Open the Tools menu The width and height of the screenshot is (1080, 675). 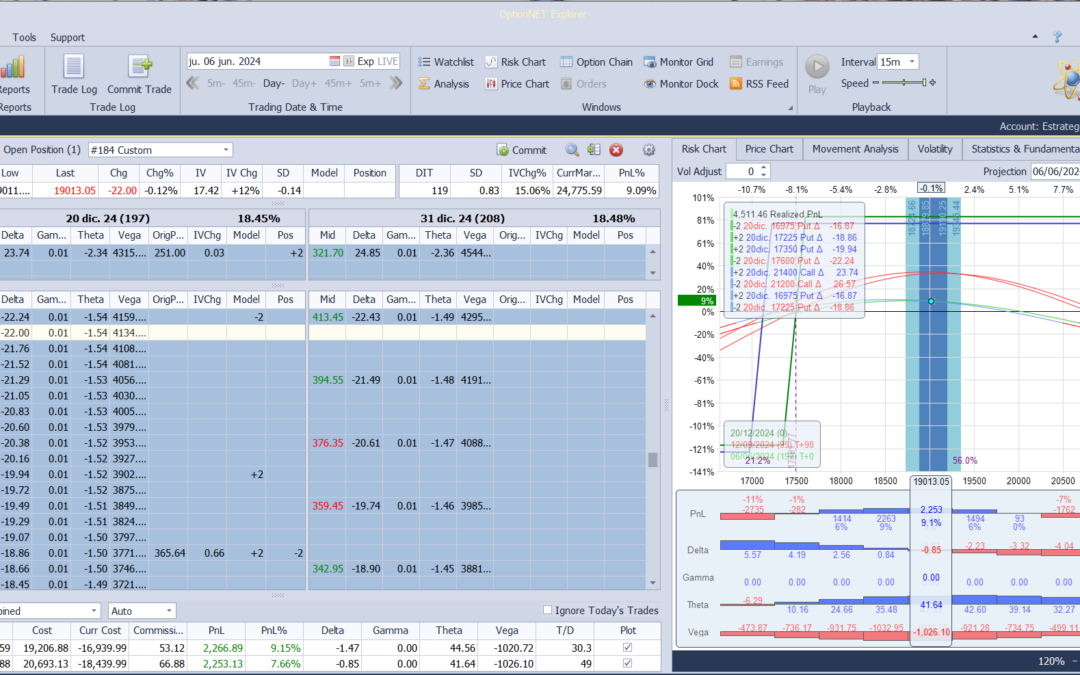(x=24, y=37)
